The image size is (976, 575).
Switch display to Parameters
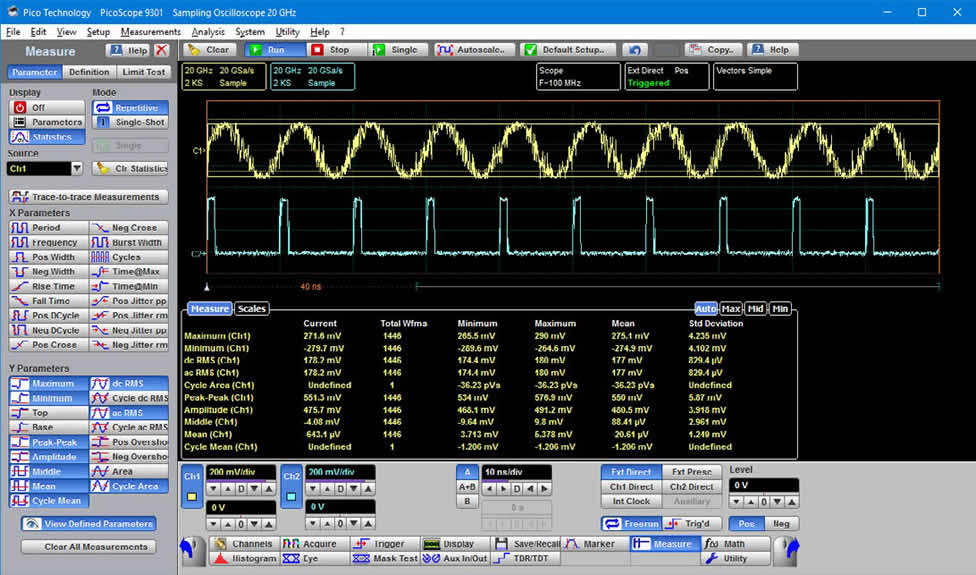point(47,122)
